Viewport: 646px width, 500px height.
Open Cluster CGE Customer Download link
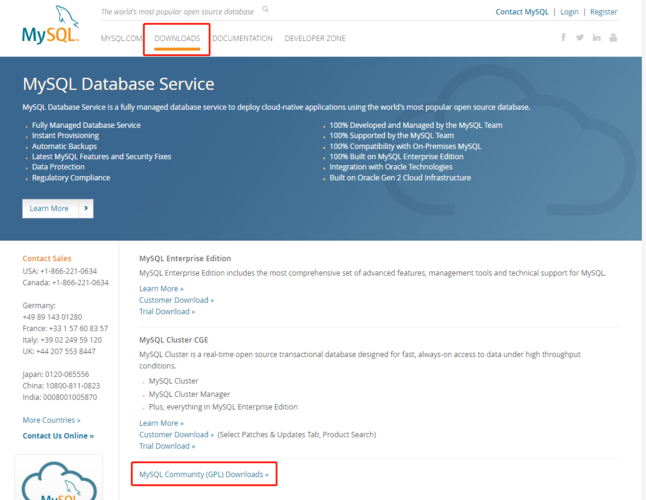pyautogui.click(x=176, y=435)
